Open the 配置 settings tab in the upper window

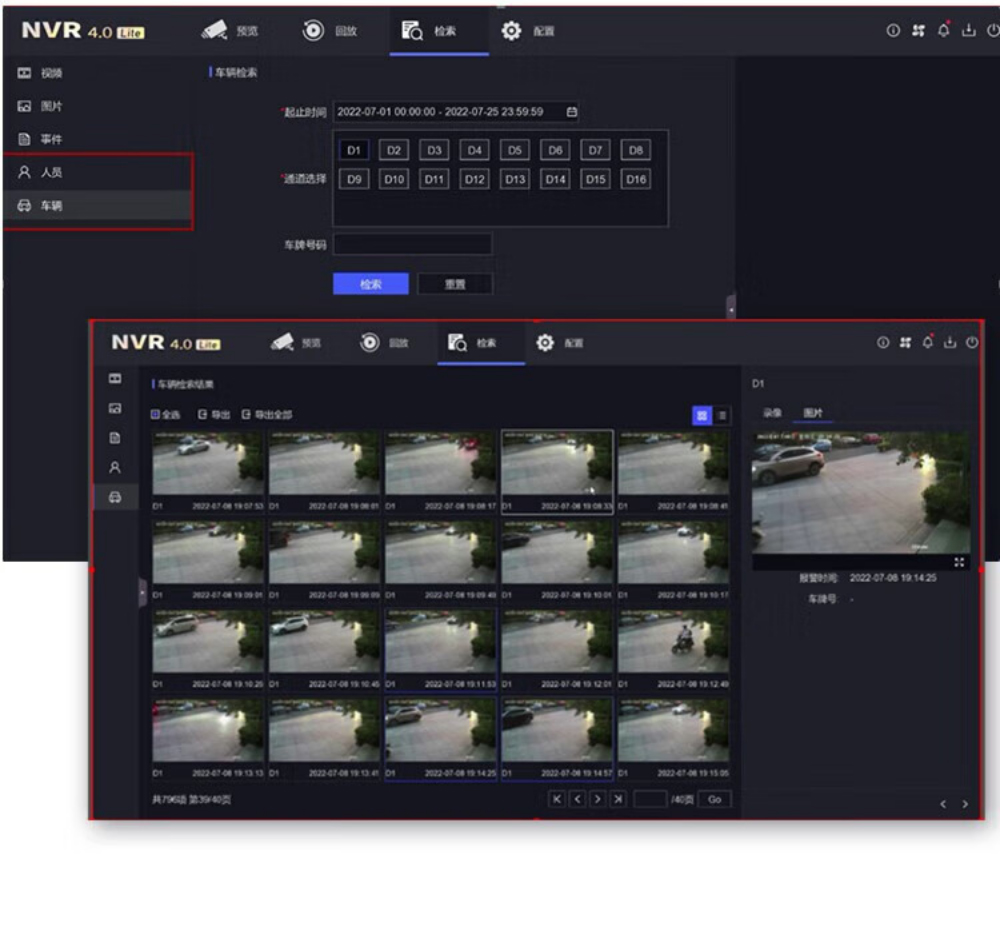pyautogui.click(x=528, y=31)
